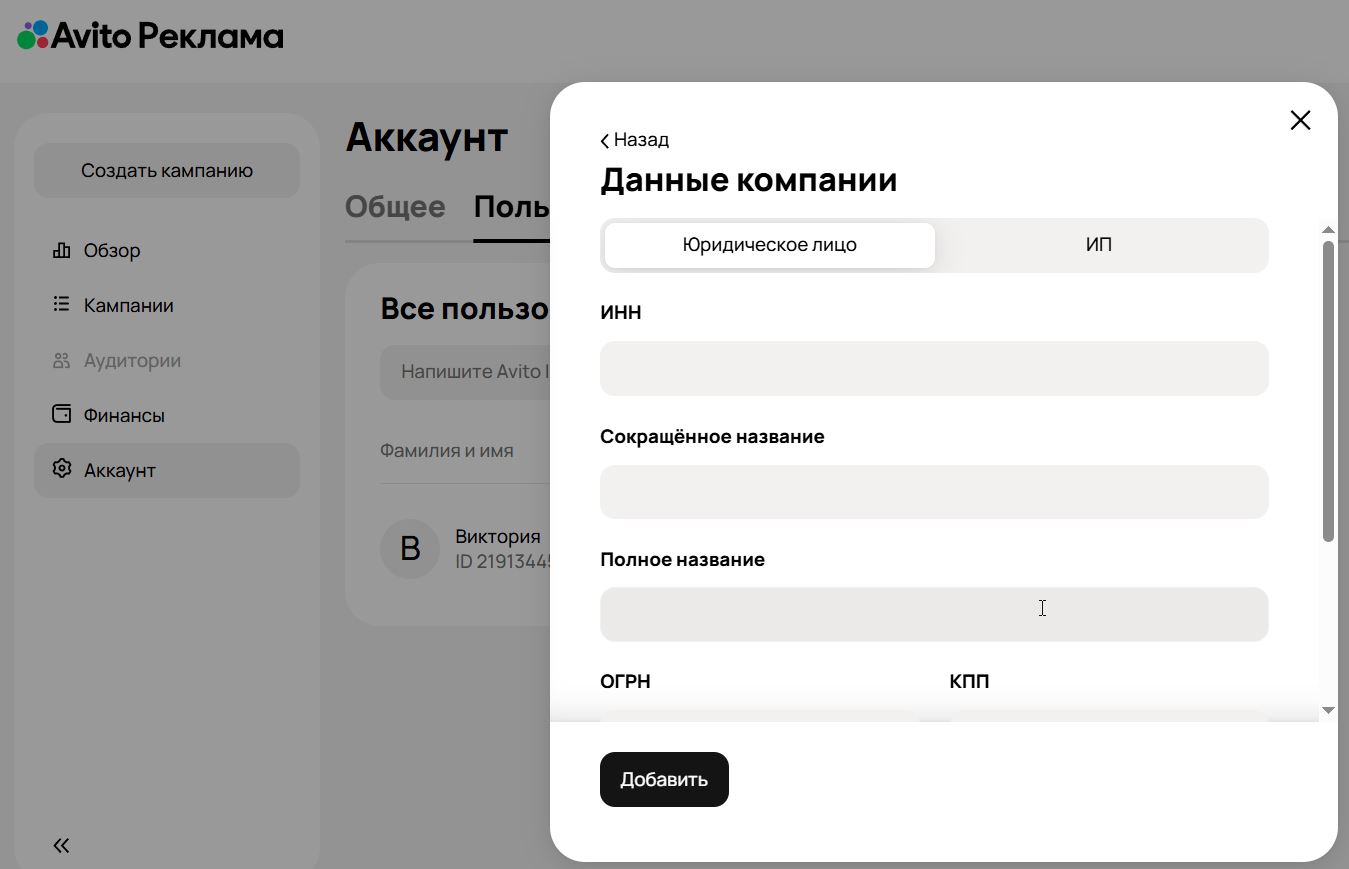Click the Кампании menu label
The width and height of the screenshot is (1349, 869).
pos(129,306)
